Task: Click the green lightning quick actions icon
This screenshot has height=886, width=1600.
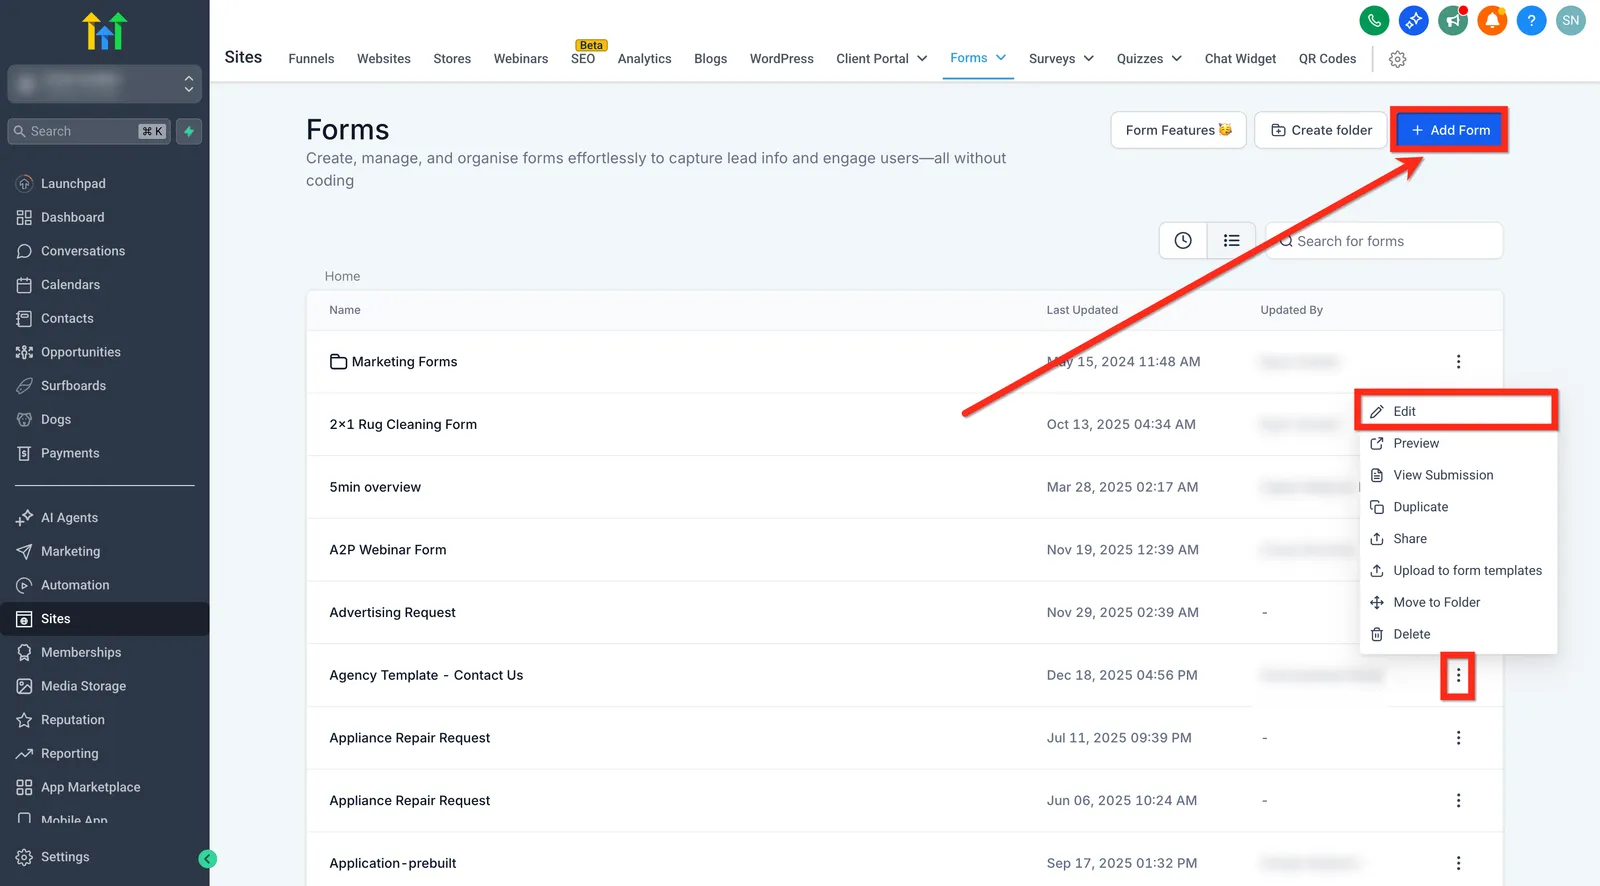Action: (189, 131)
